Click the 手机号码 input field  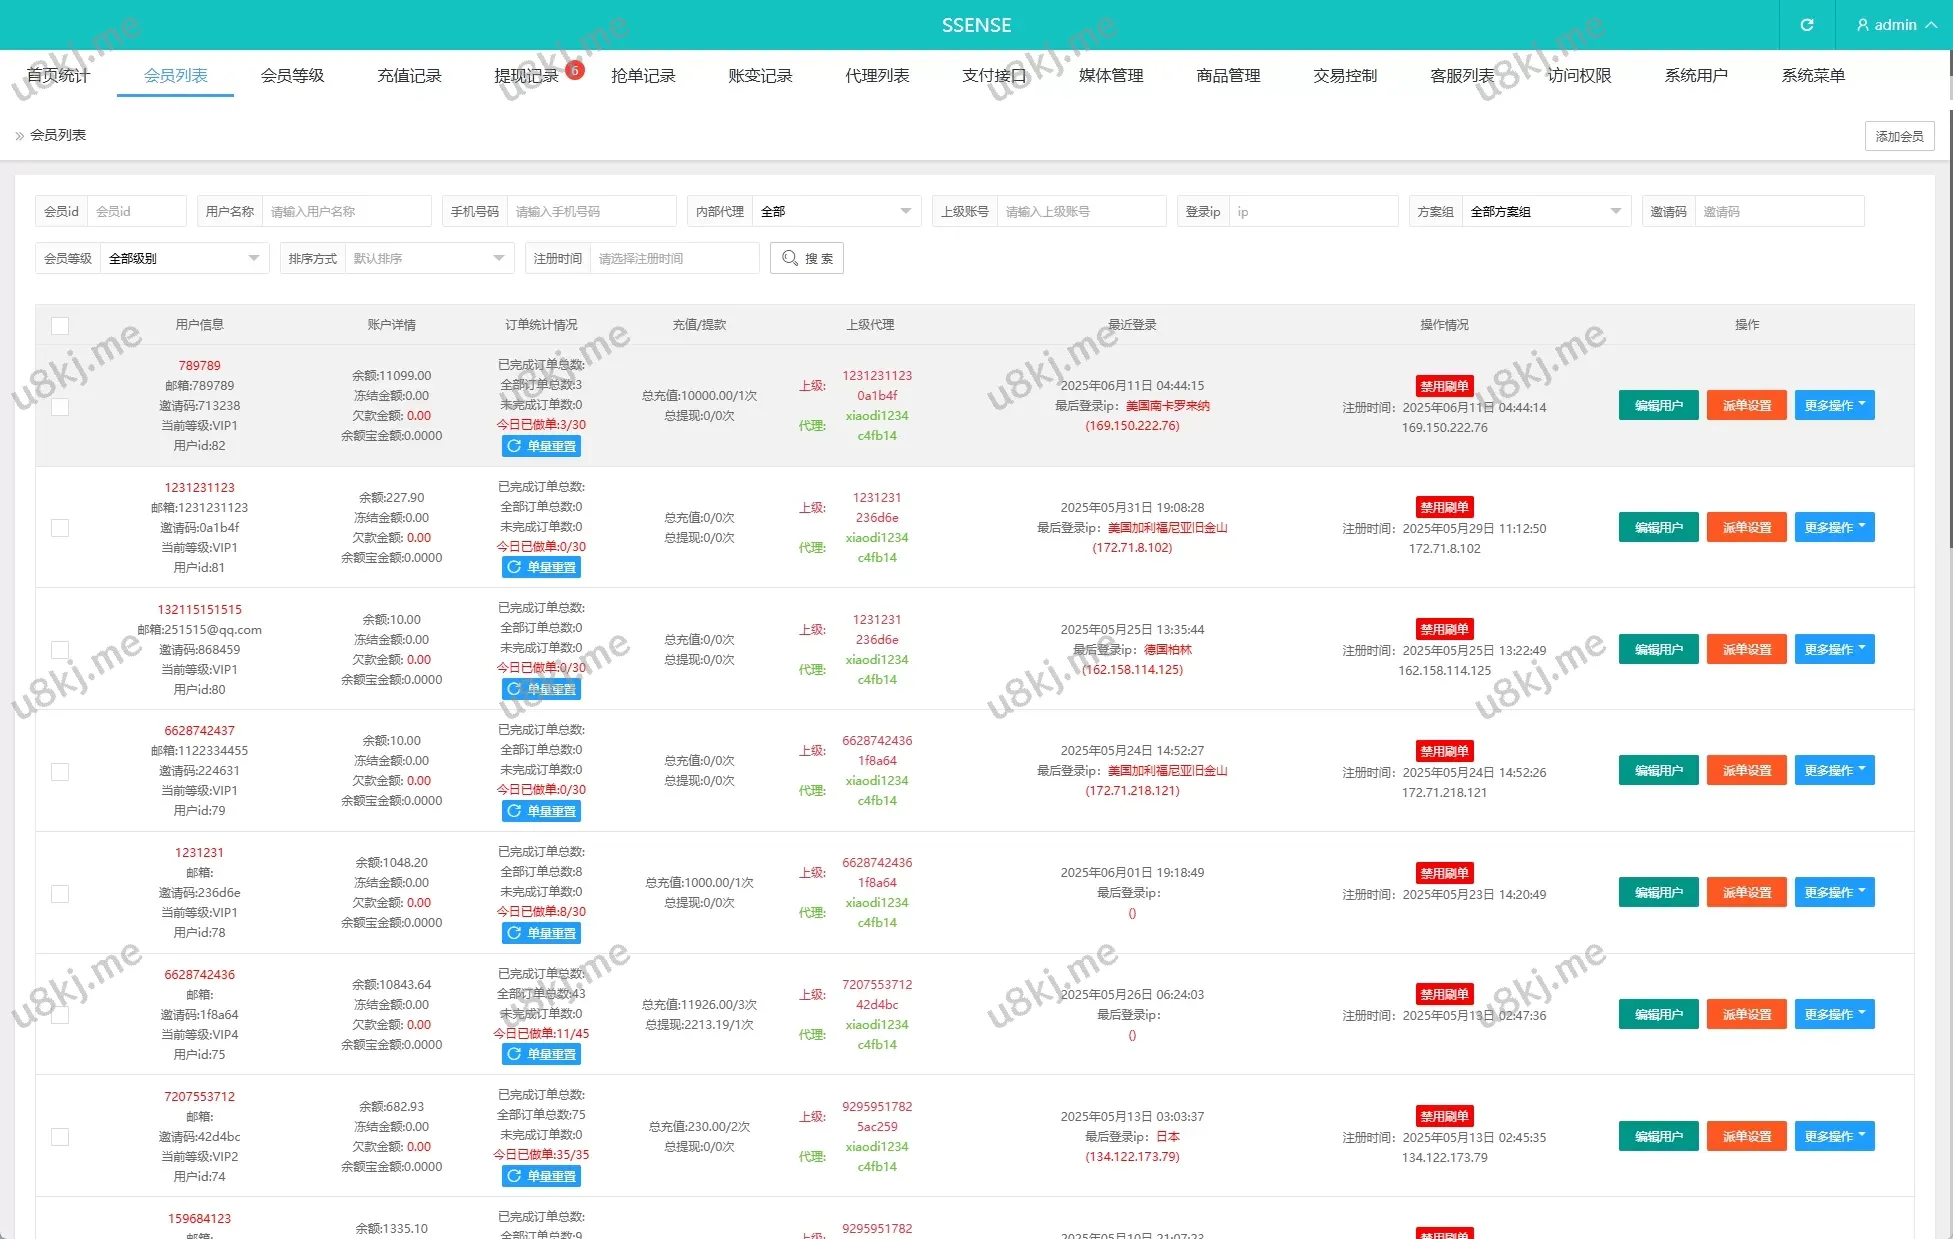[590, 211]
